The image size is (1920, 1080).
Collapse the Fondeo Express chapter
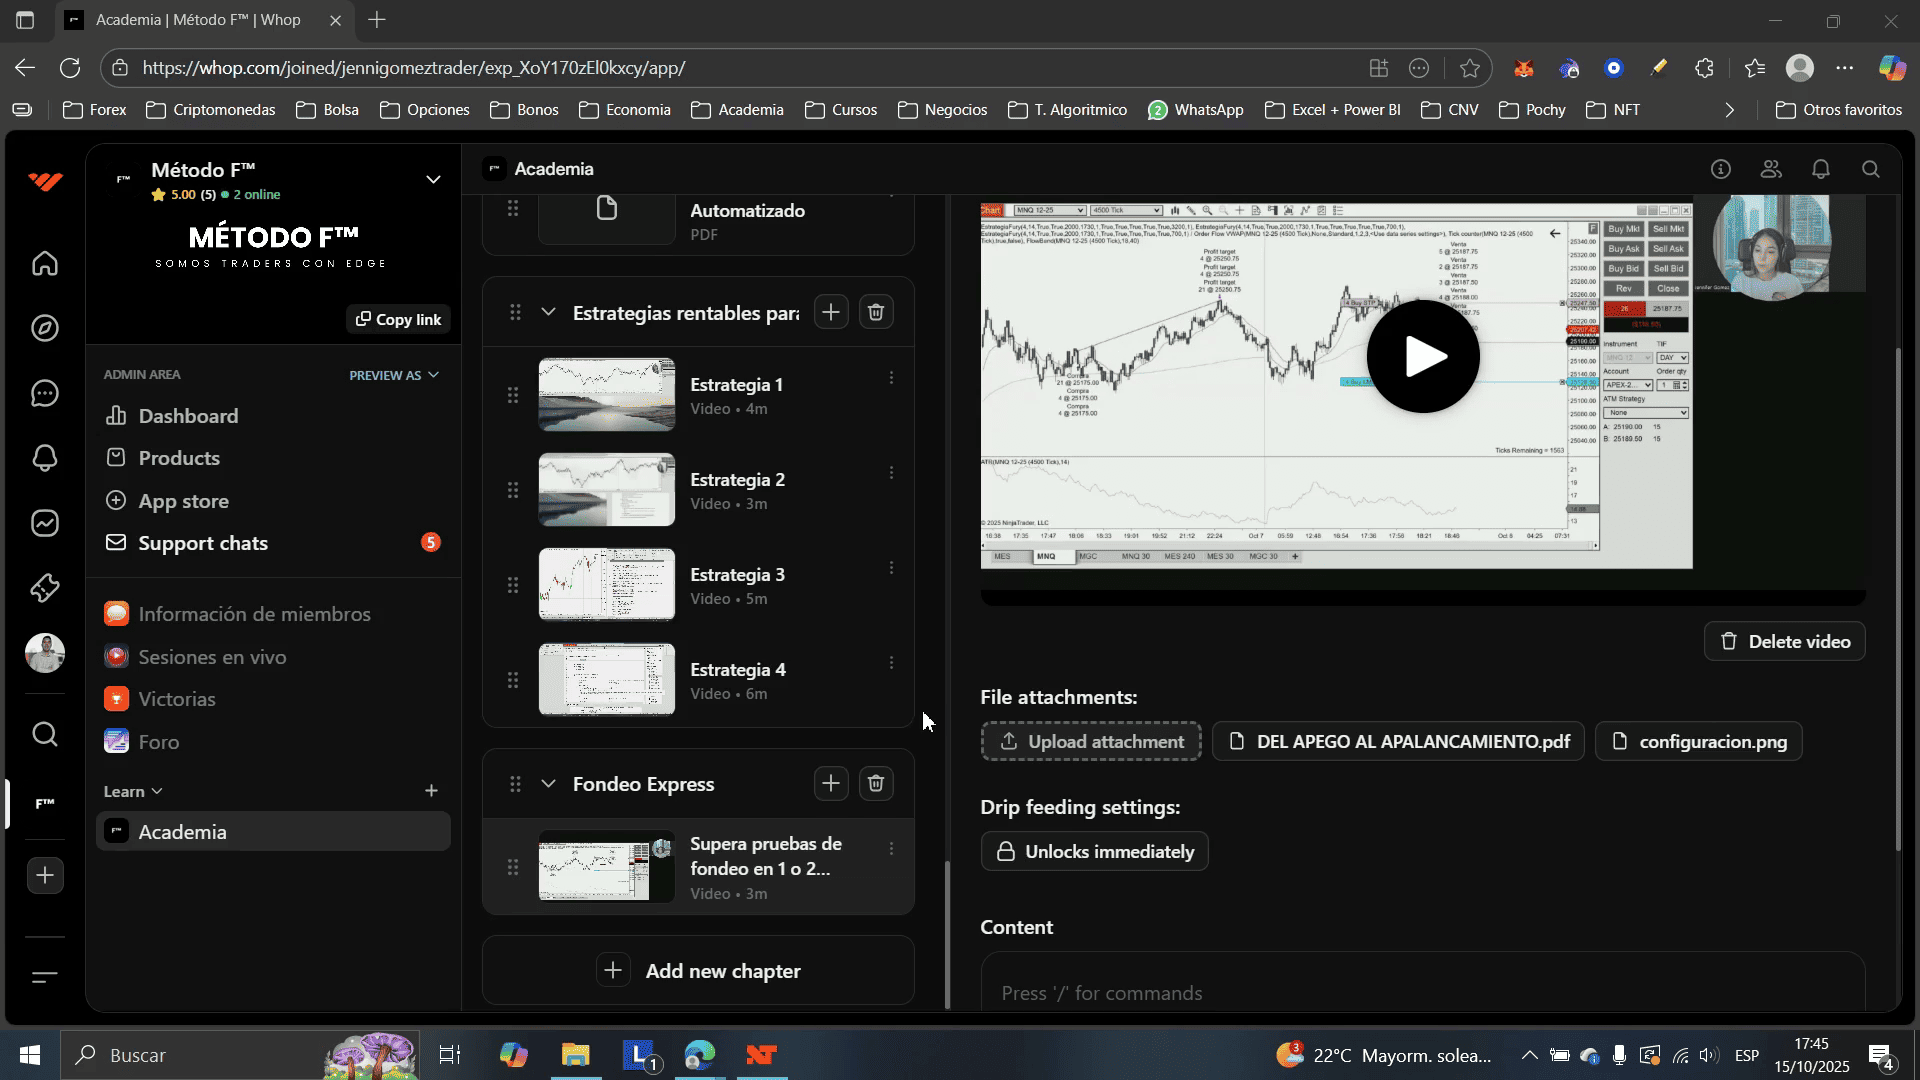548,784
